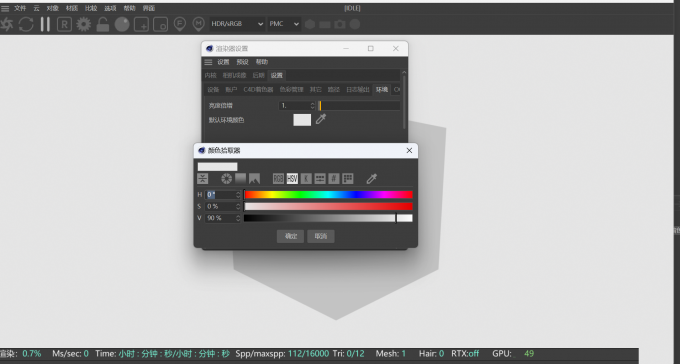
Task: Switch to the 色彩管理 settings tab
Action: (291, 89)
